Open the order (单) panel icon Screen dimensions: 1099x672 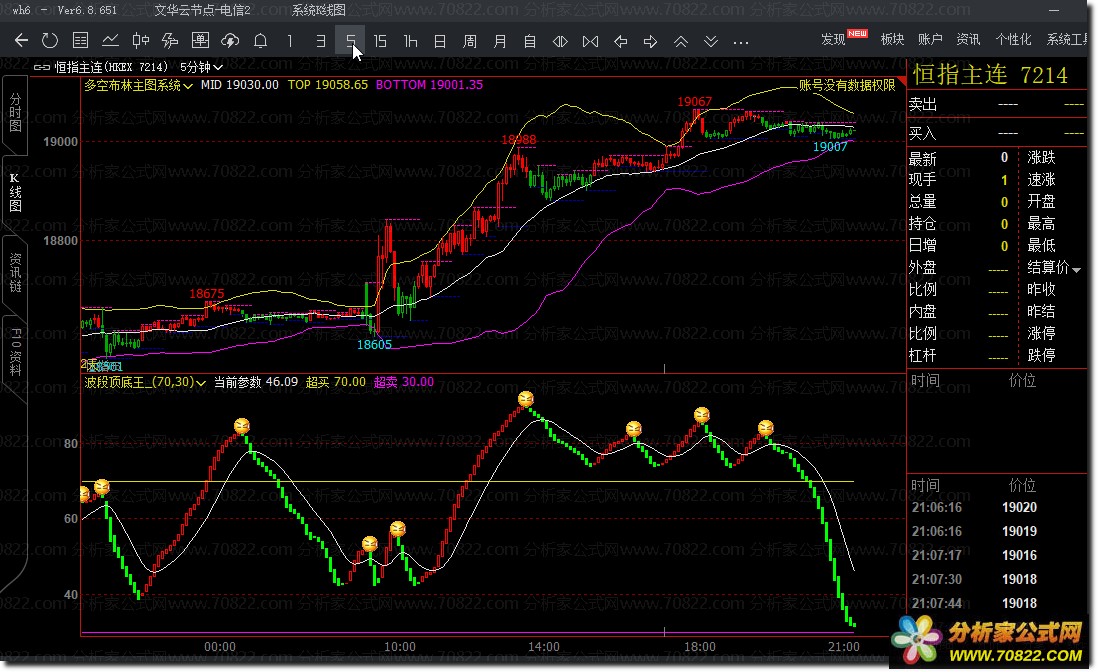point(200,41)
